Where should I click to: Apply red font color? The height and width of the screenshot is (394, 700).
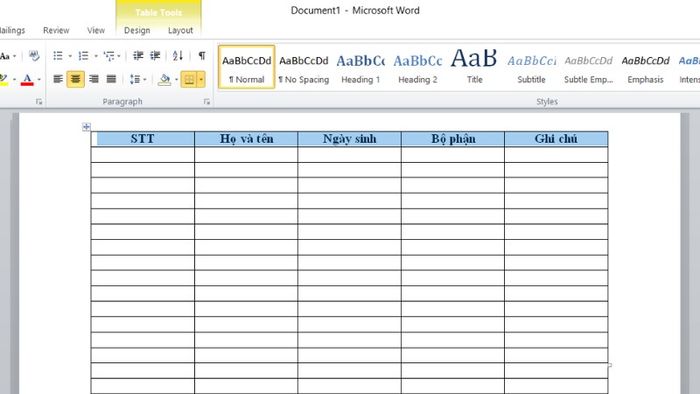pos(27,79)
